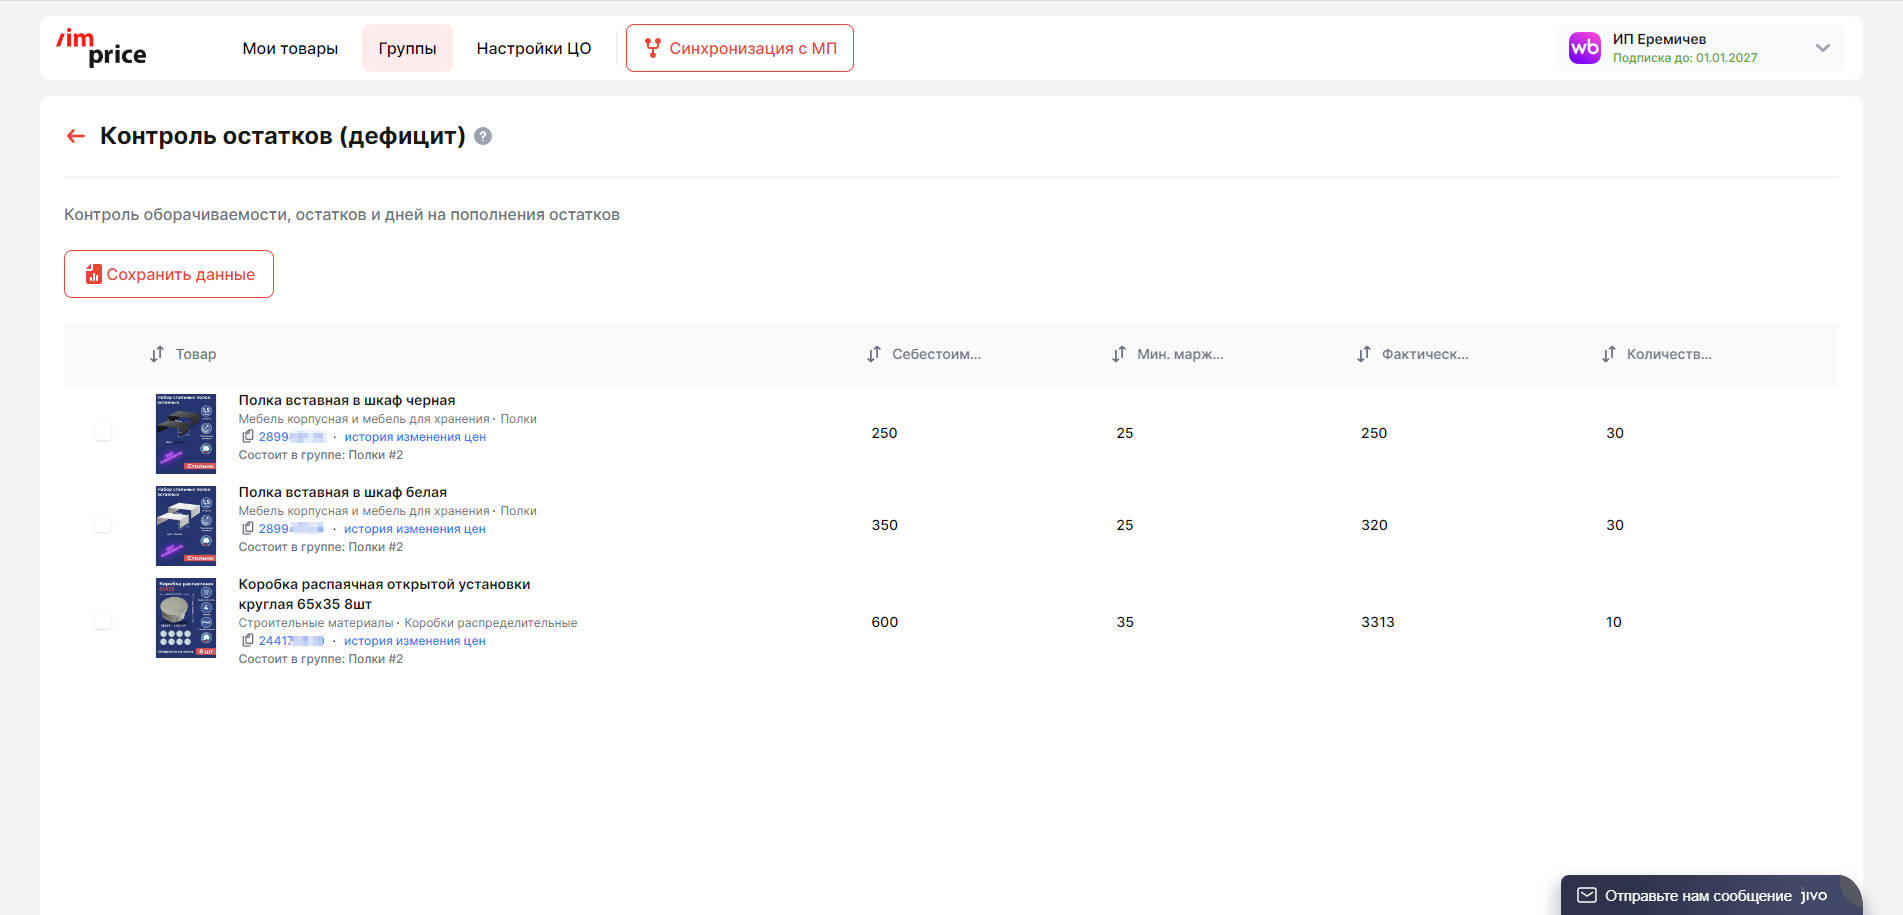Open история изменения цен for Полка белая
Viewport: 1903px width, 915px height.
[x=415, y=529]
